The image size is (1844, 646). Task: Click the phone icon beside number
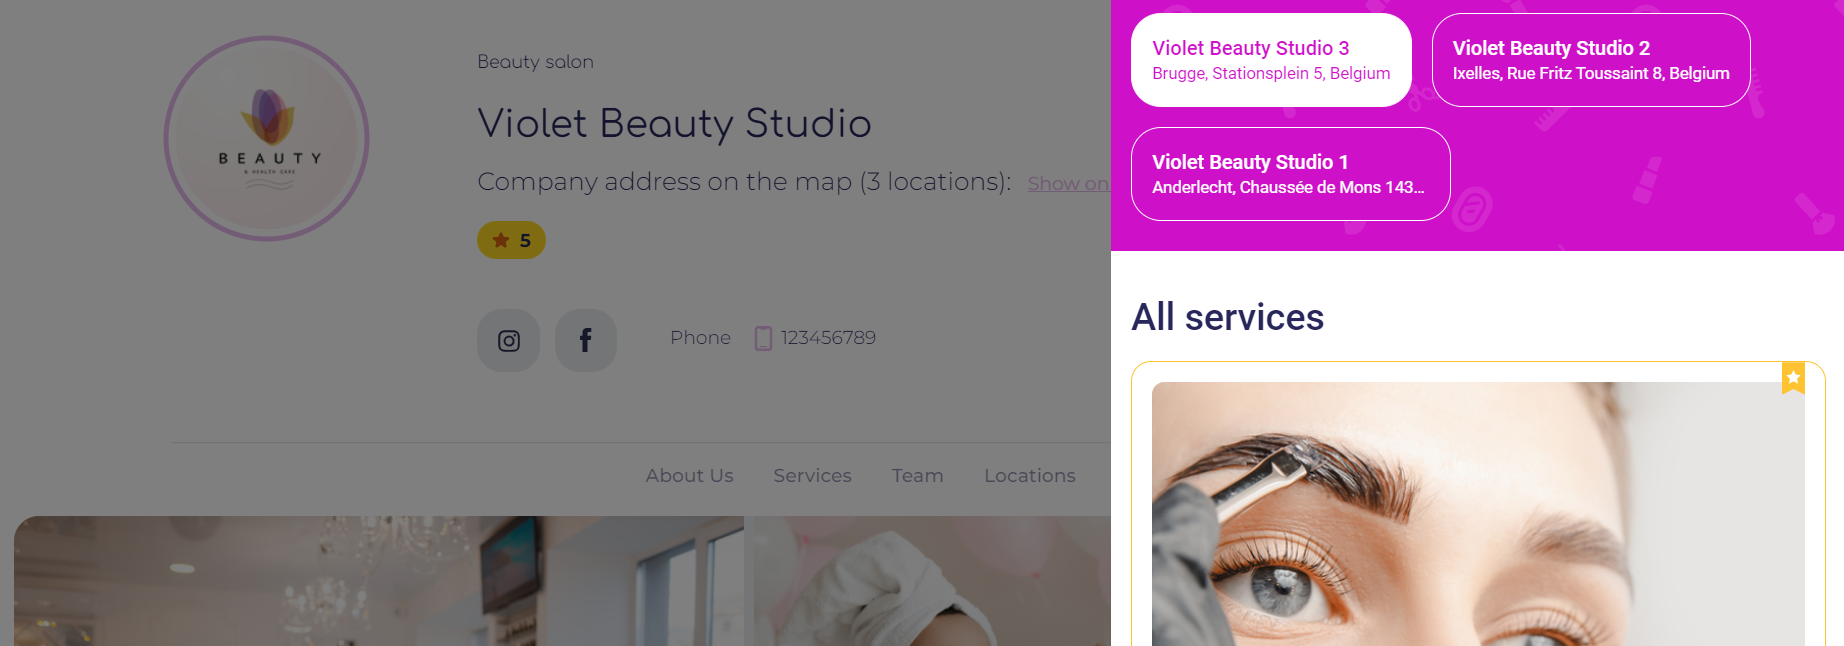[763, 338]
